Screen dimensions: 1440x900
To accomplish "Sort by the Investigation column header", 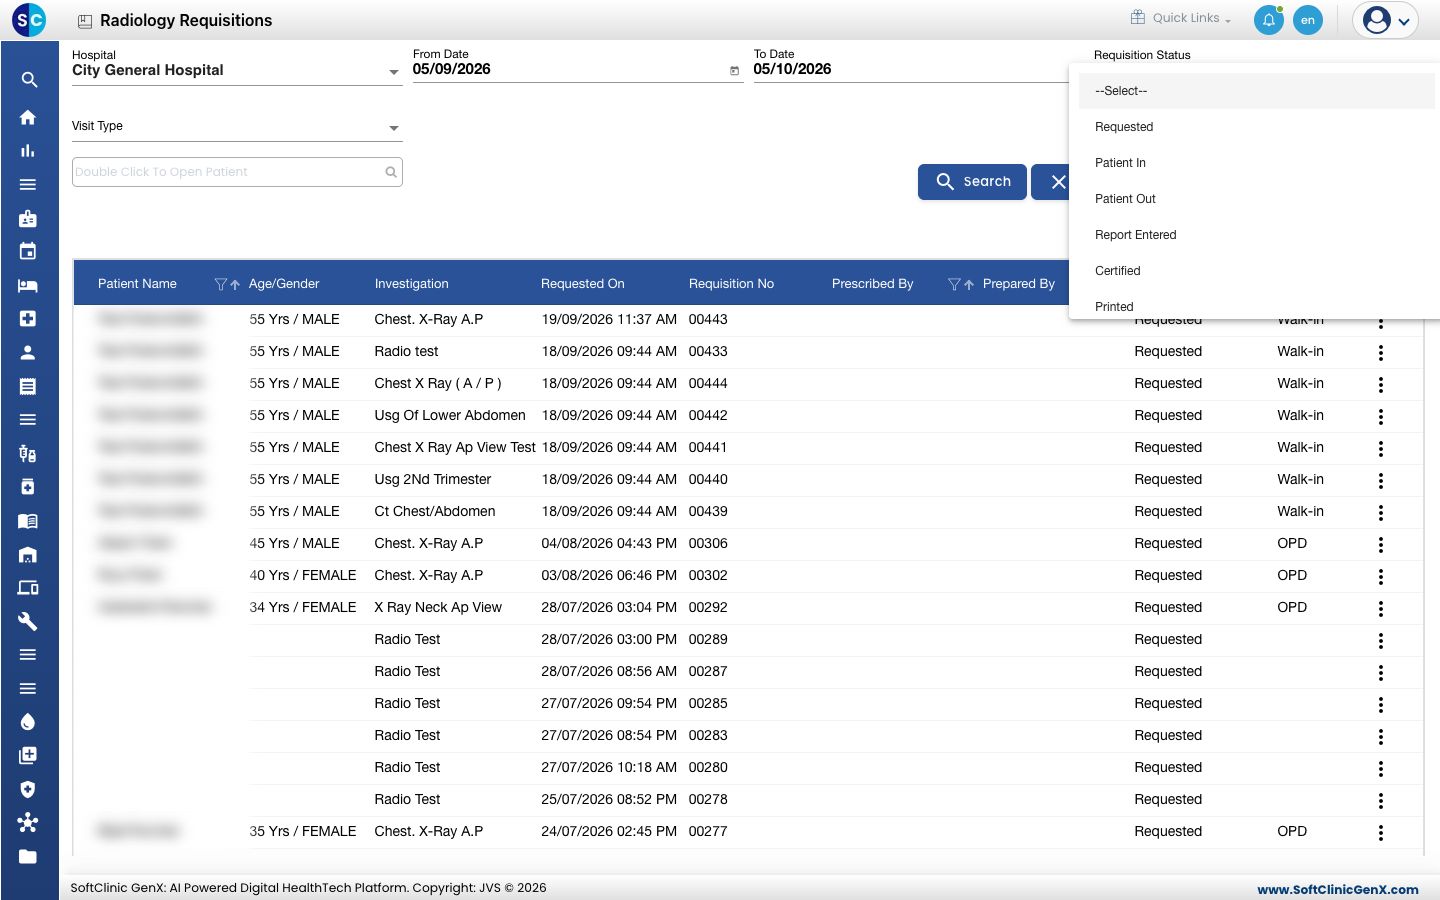I will (411, 284).
